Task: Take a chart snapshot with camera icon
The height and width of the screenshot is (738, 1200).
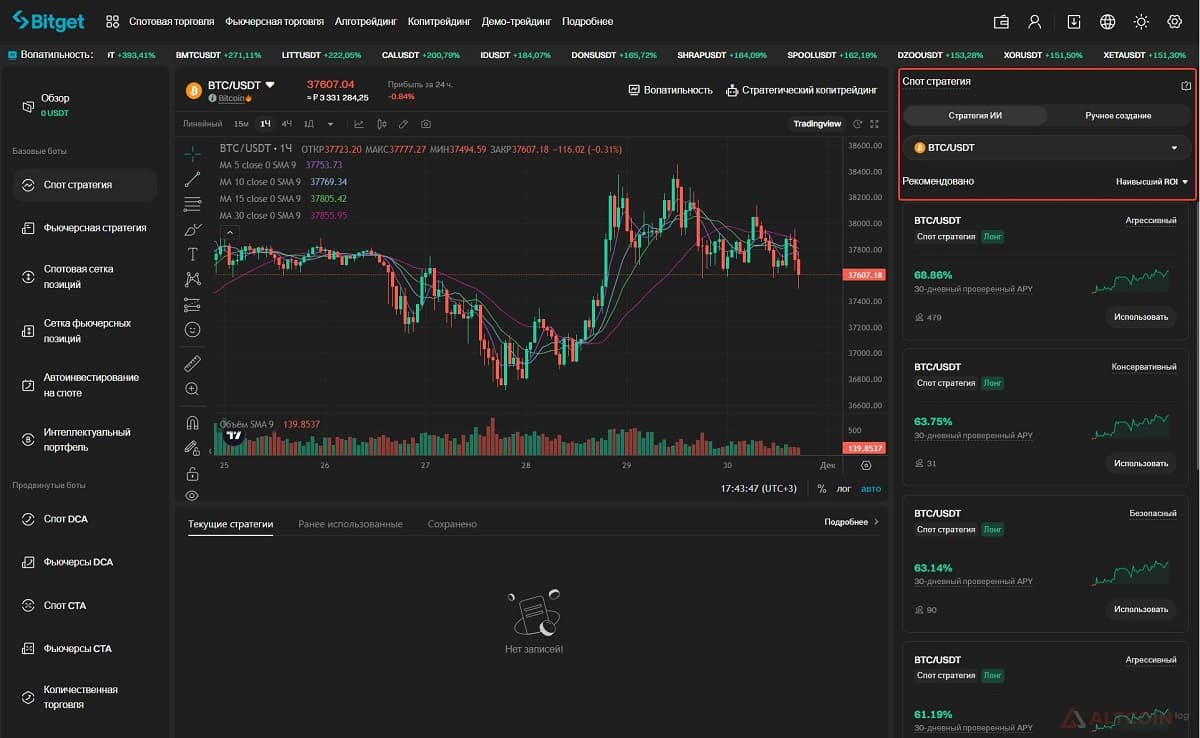Action: click(427, 124)
